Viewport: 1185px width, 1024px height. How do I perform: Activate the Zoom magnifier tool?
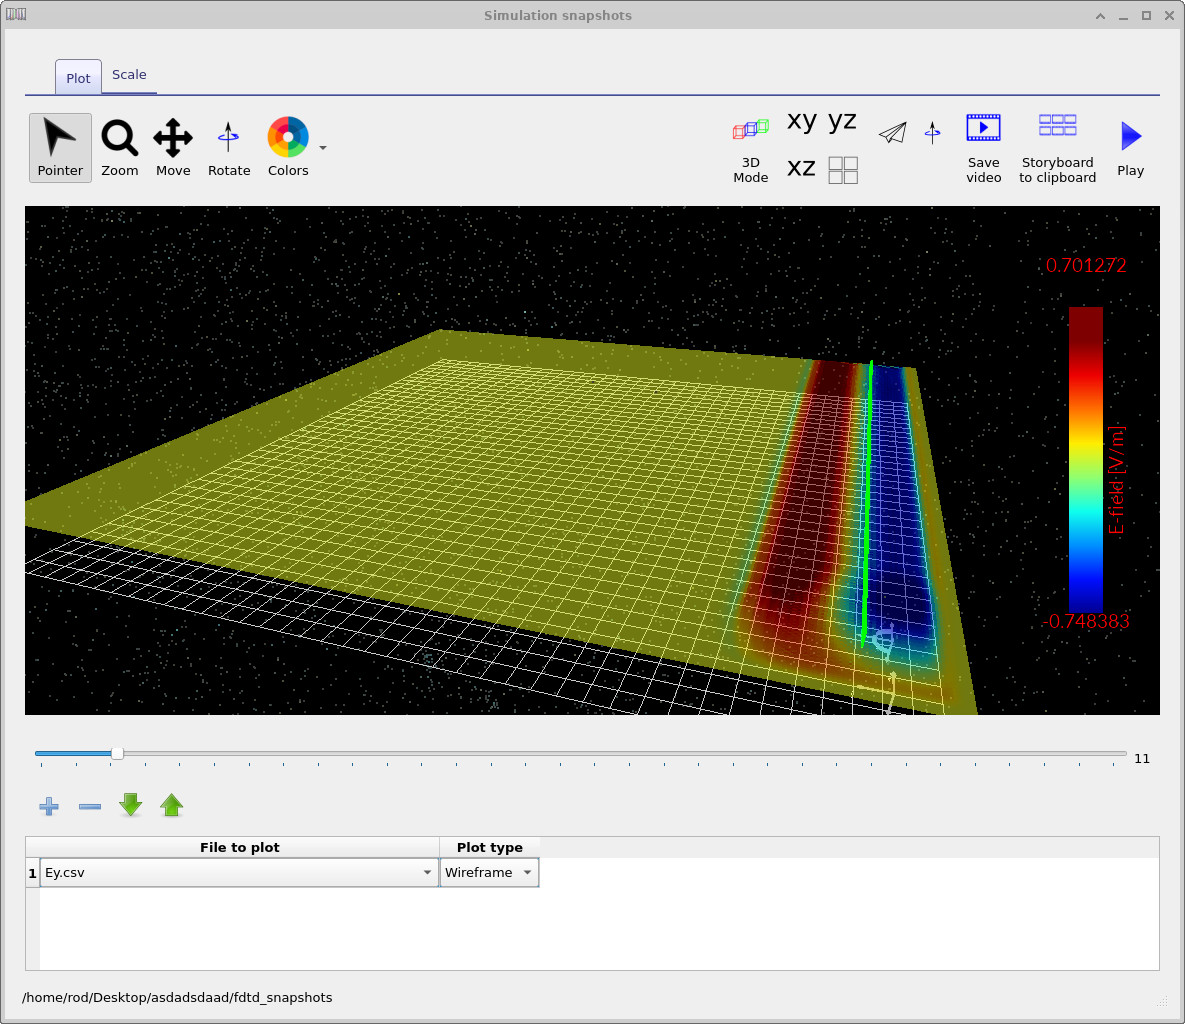pos(119,148)
